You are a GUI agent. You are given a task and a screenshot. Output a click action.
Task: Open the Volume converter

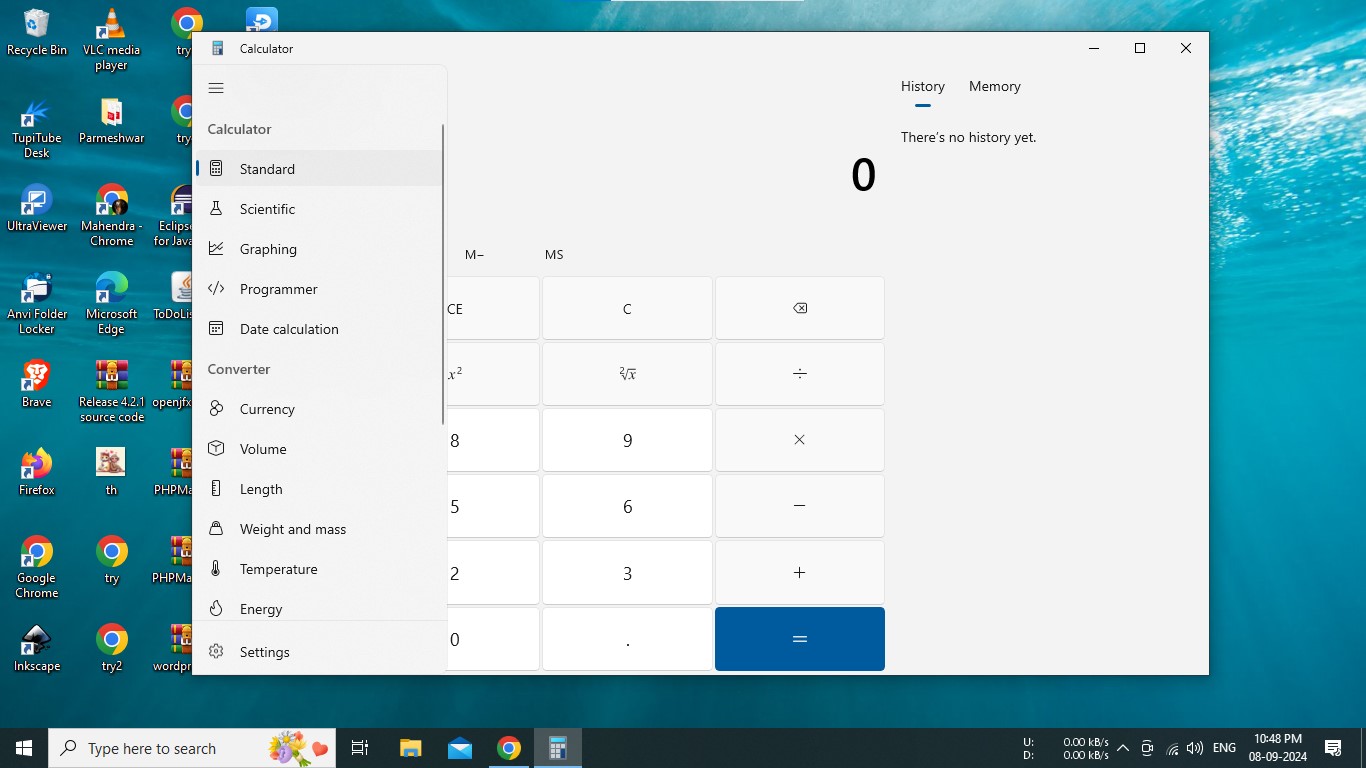coord(319,449)
